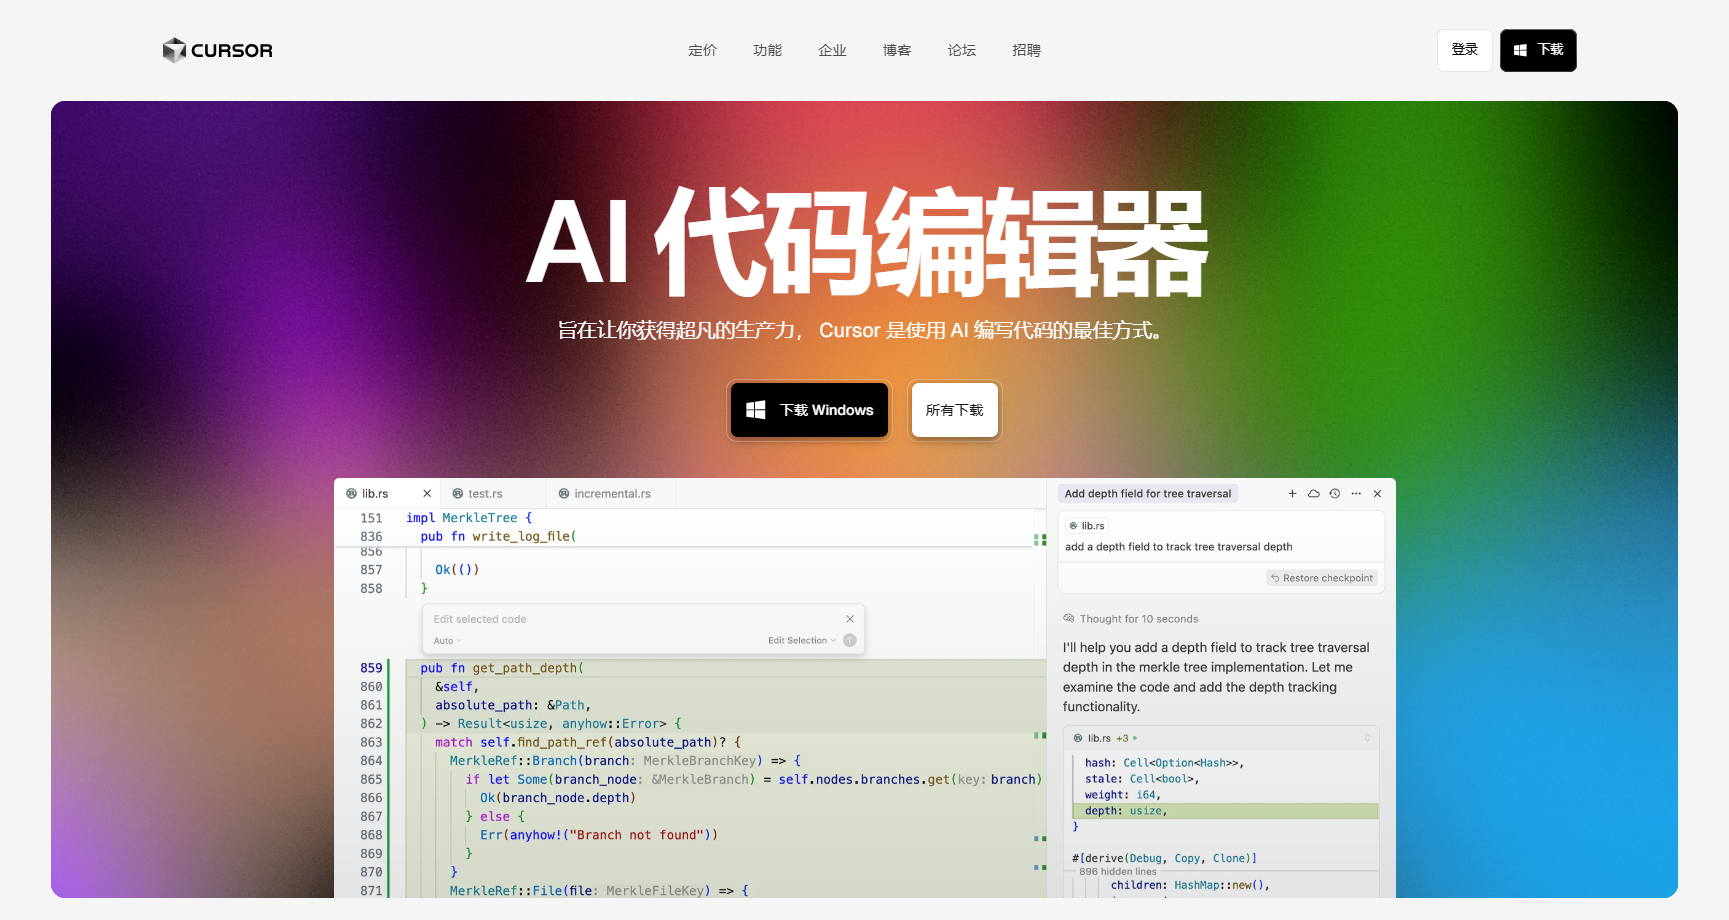Click the 'impl MerkleTree {' sticky header line
The image size is (1729, 920).
pyautogui.click(x=469, y=518)
